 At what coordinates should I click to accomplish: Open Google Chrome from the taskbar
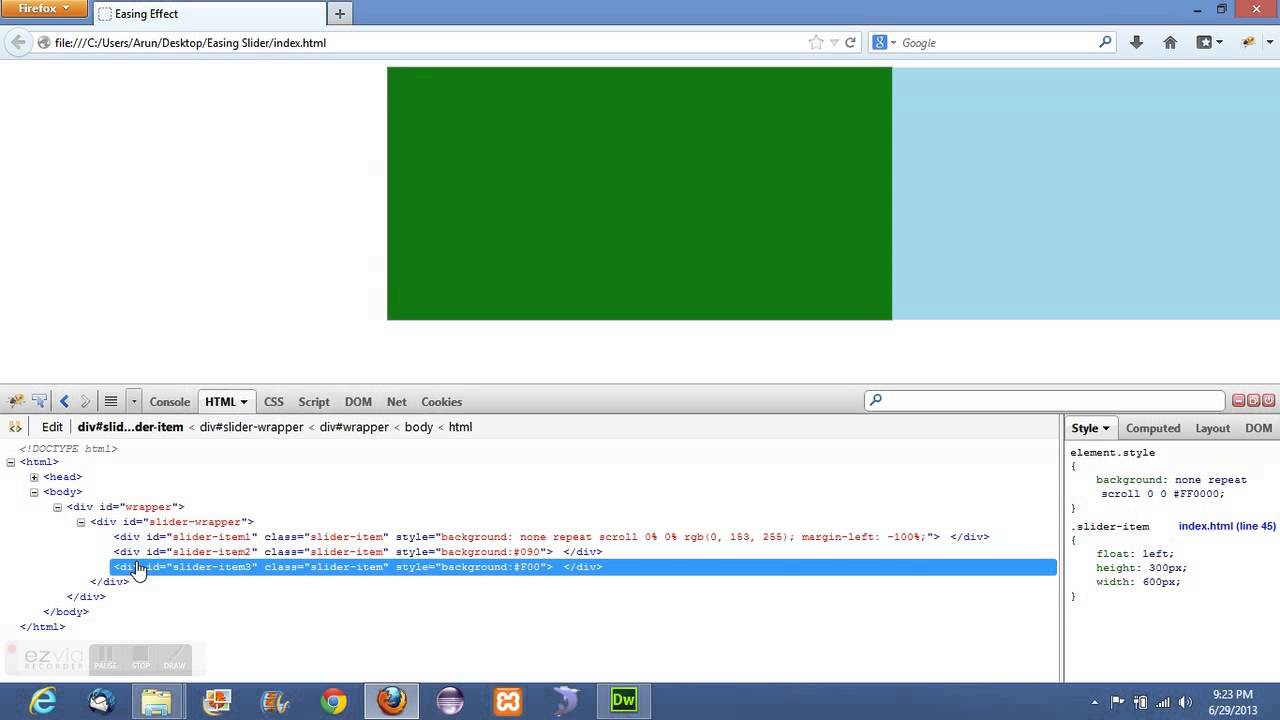(x=333, y=701)
